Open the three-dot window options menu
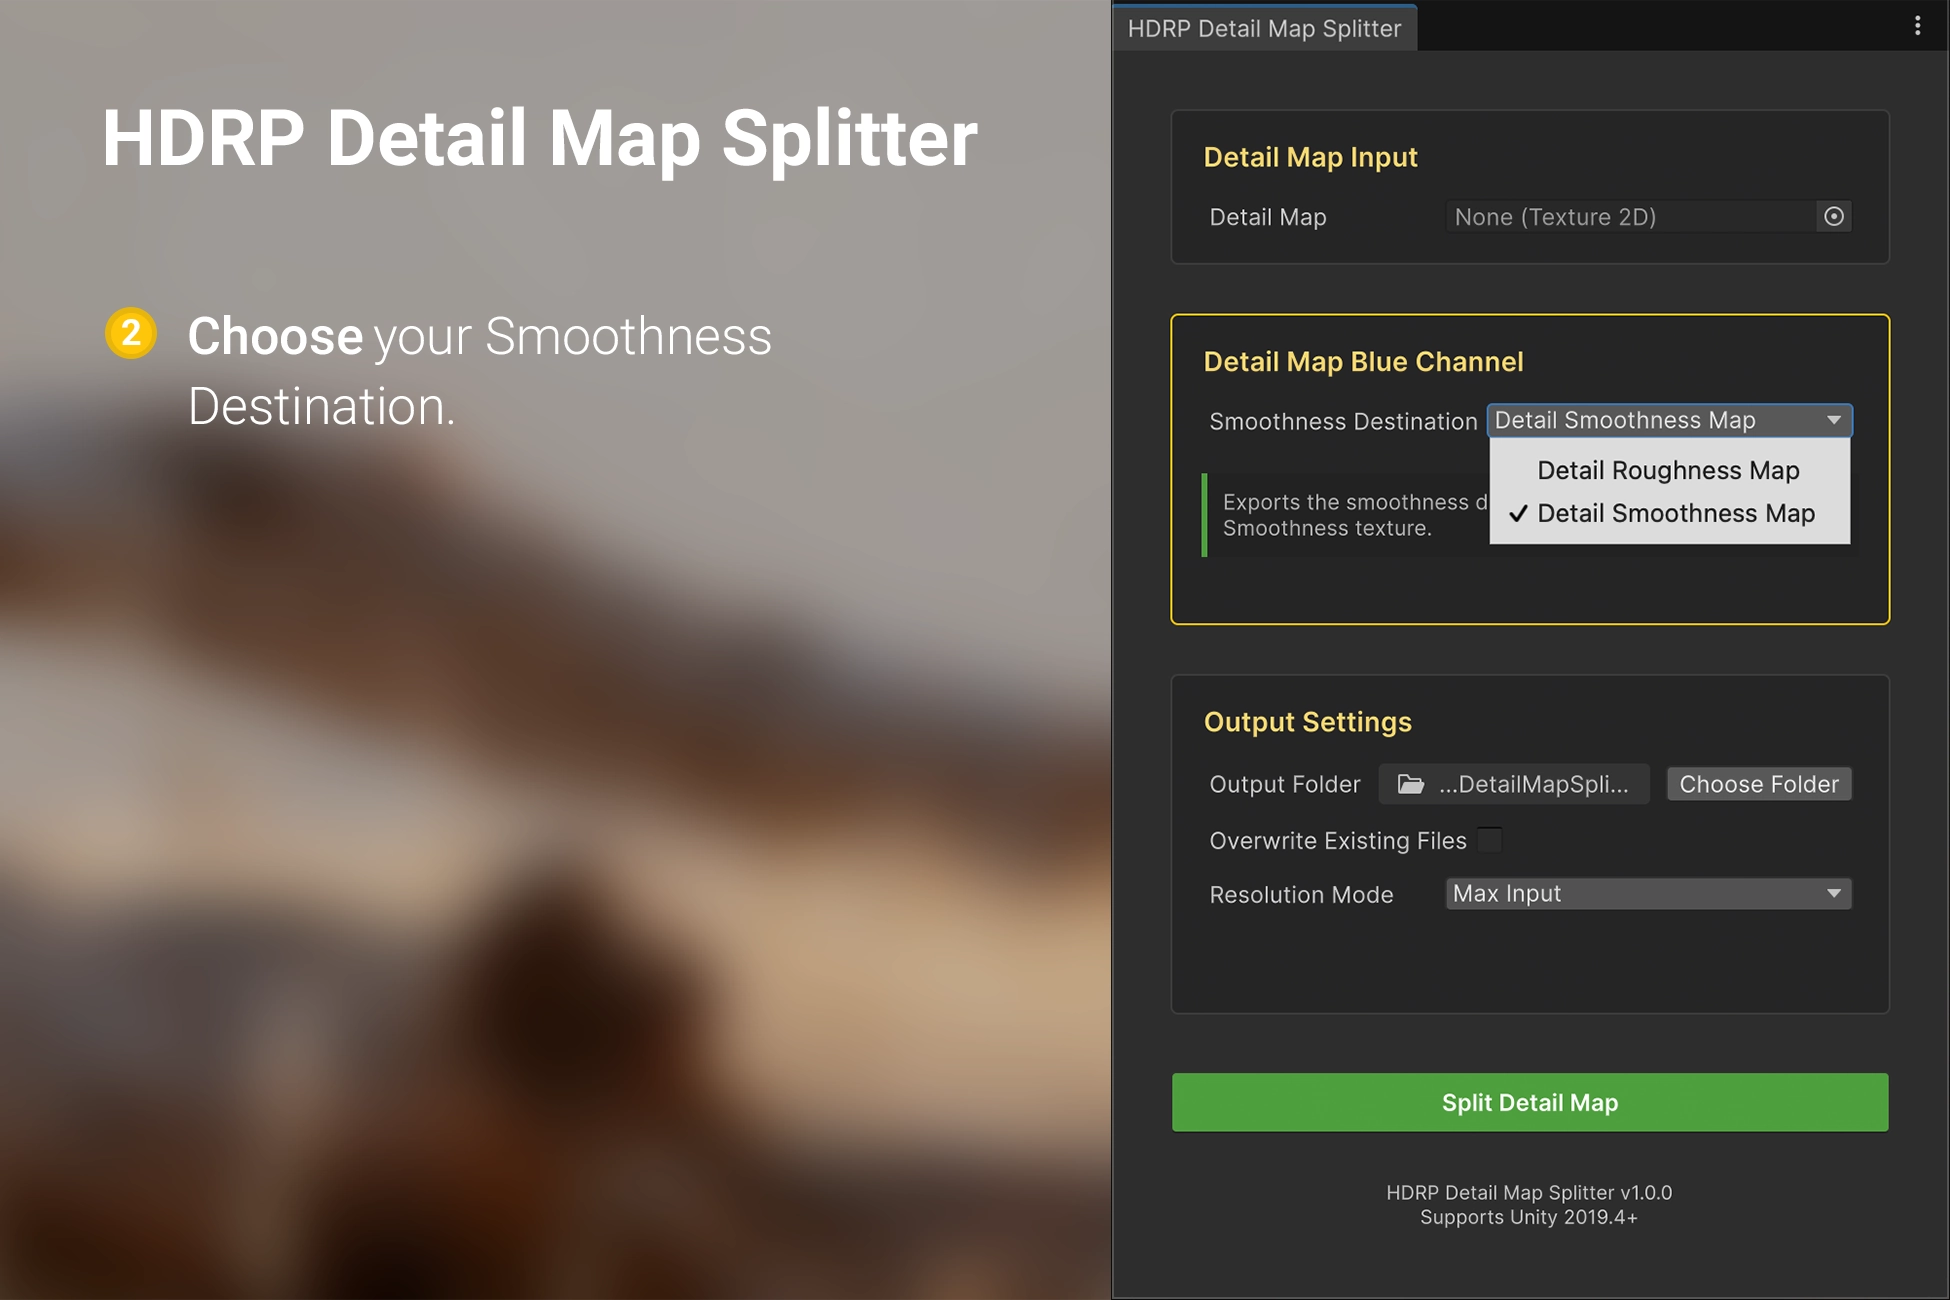 [1916, 26]
